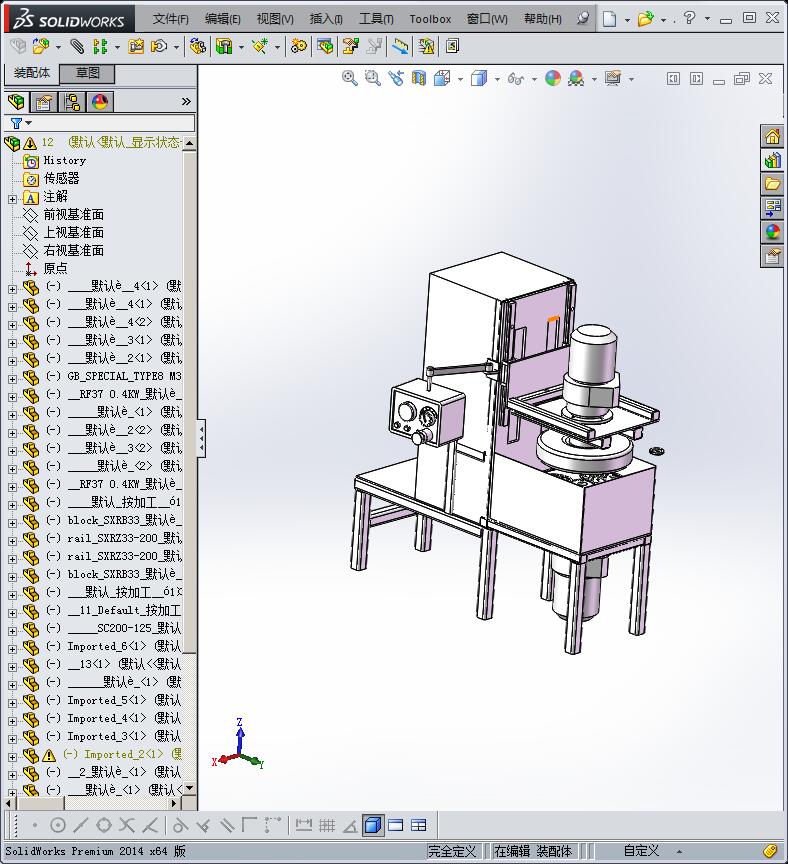The height and width of the screenshot is (864, 788).
Task: Click the View Orientation icon
Action: tap(442, 78)
